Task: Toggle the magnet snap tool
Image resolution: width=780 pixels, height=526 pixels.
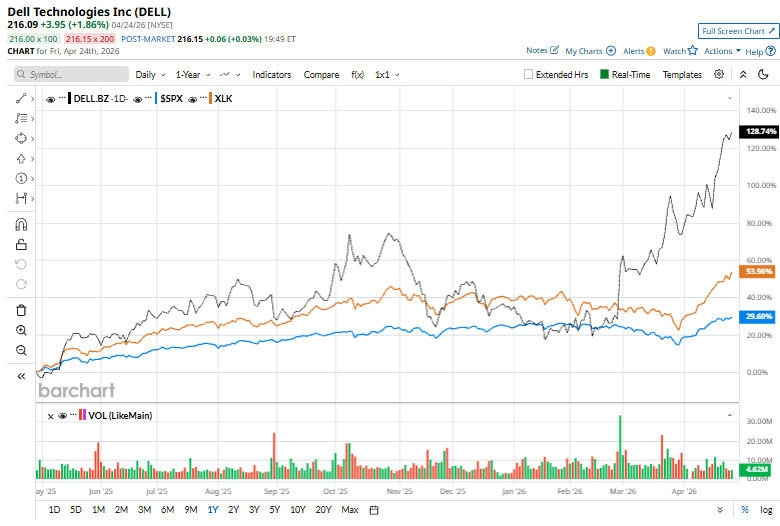Action: tap(21, 225)
